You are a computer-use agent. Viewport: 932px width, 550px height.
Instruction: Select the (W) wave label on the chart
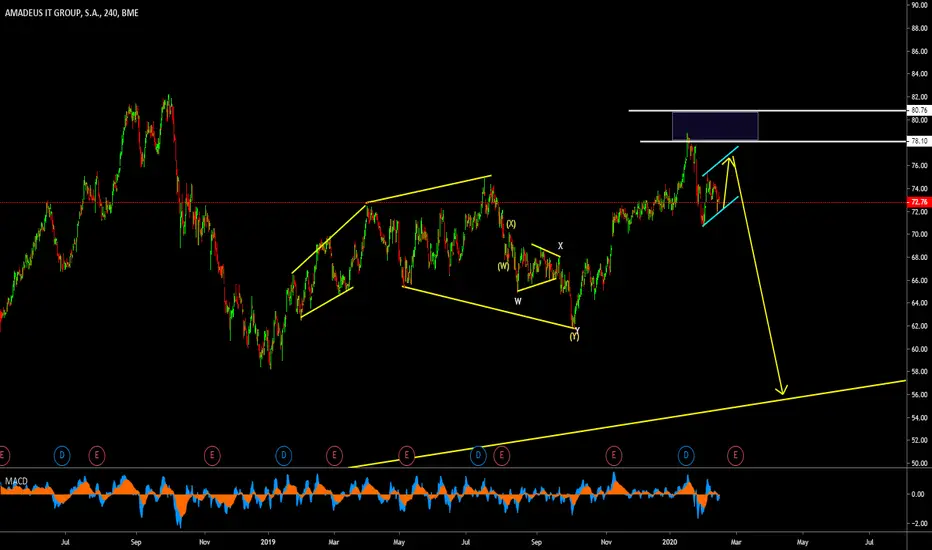click(x=503, y=266)
